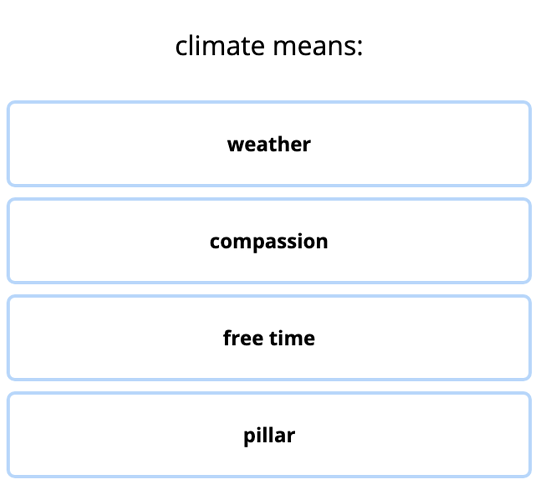
Task: Answer that climate means pillar
Action: click(x=269, y=435)
